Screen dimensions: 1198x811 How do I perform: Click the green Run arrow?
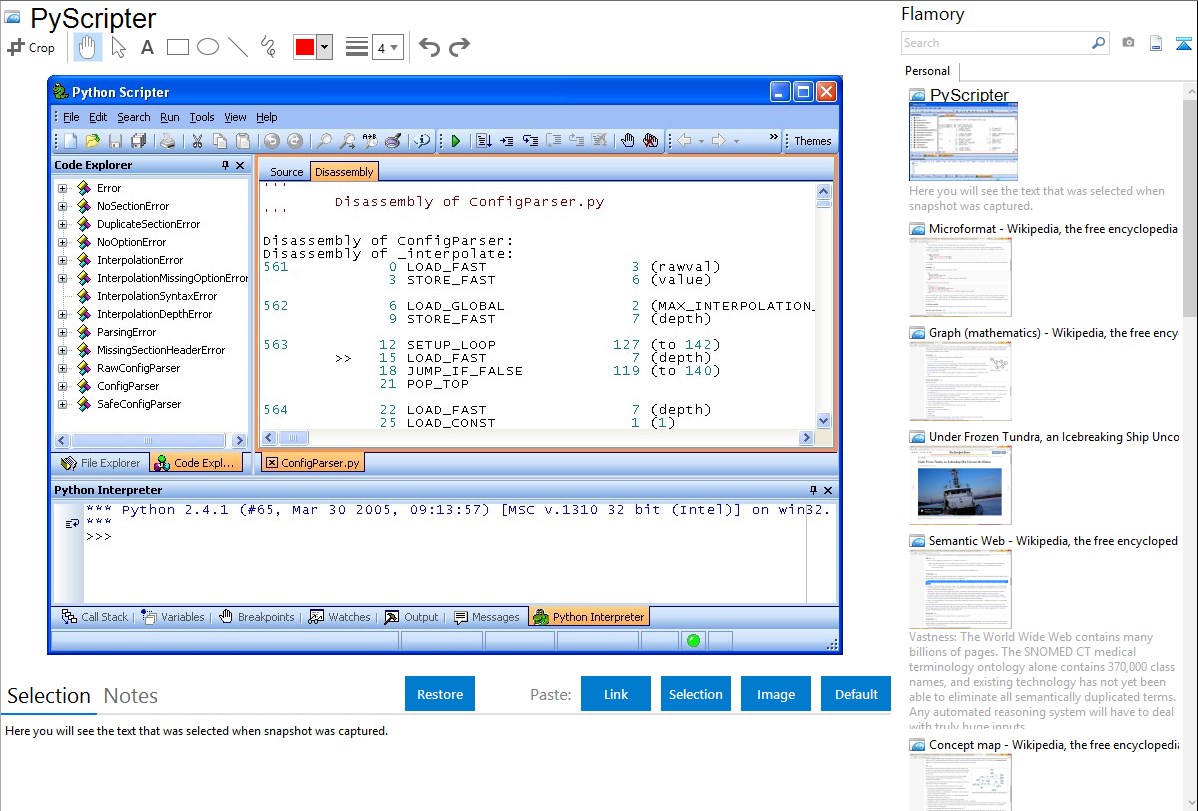[x=455, y=141]
